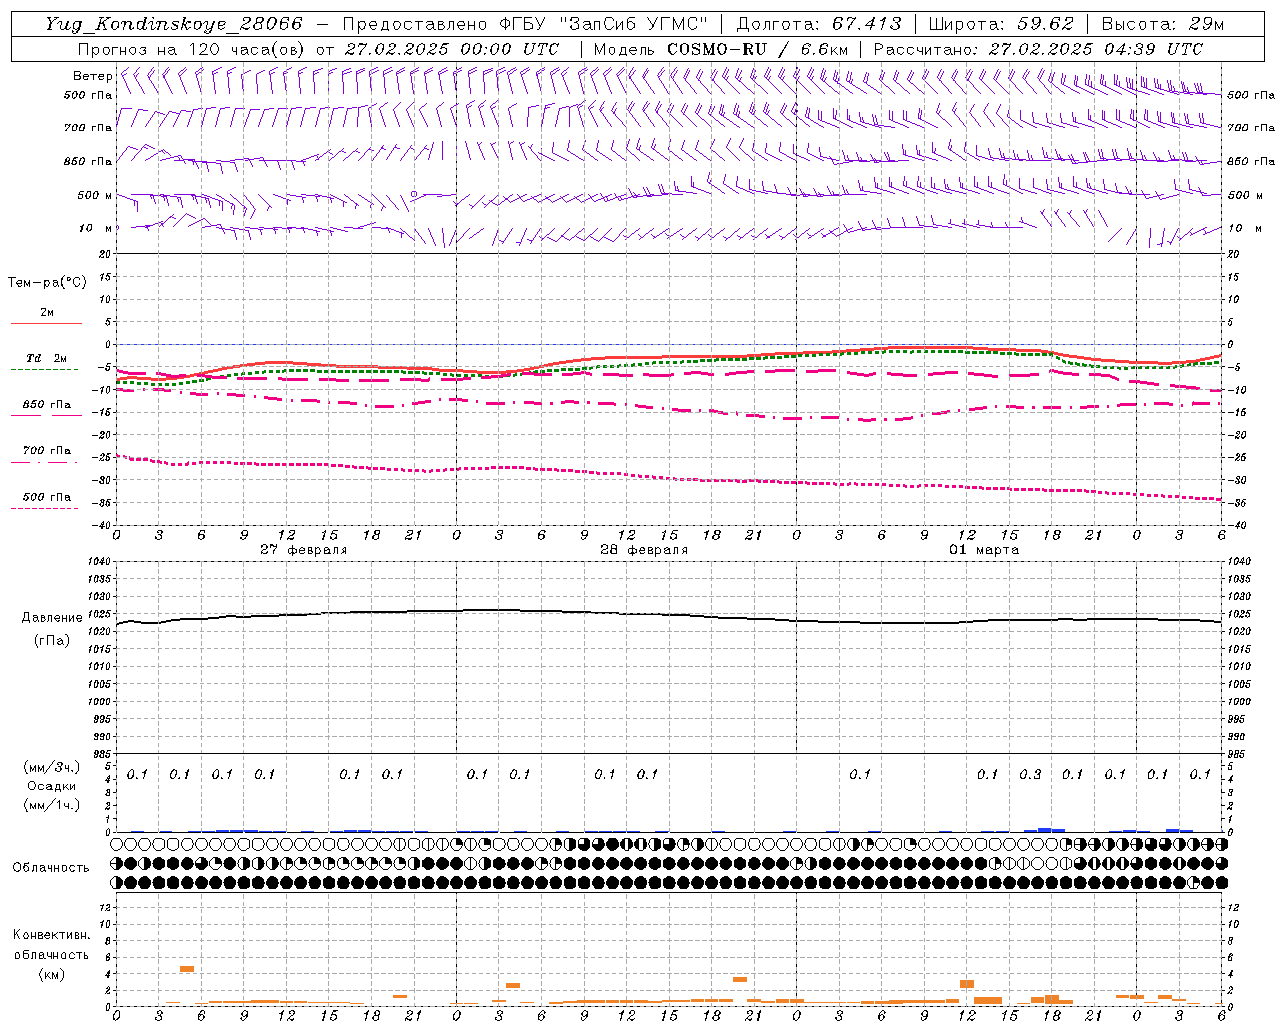Click the Рассчитано: 27.02.2025 04:39 UTC text
Screen dimensions: 1280x1024
1038,49
